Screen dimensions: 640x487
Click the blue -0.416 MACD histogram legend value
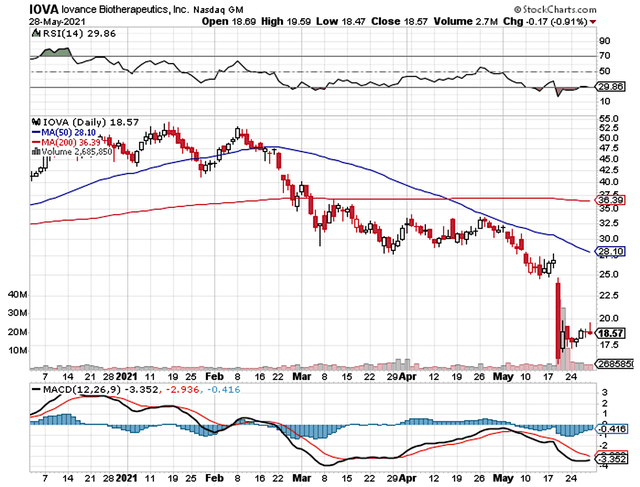pyautogui.click(x=223, y=390)
